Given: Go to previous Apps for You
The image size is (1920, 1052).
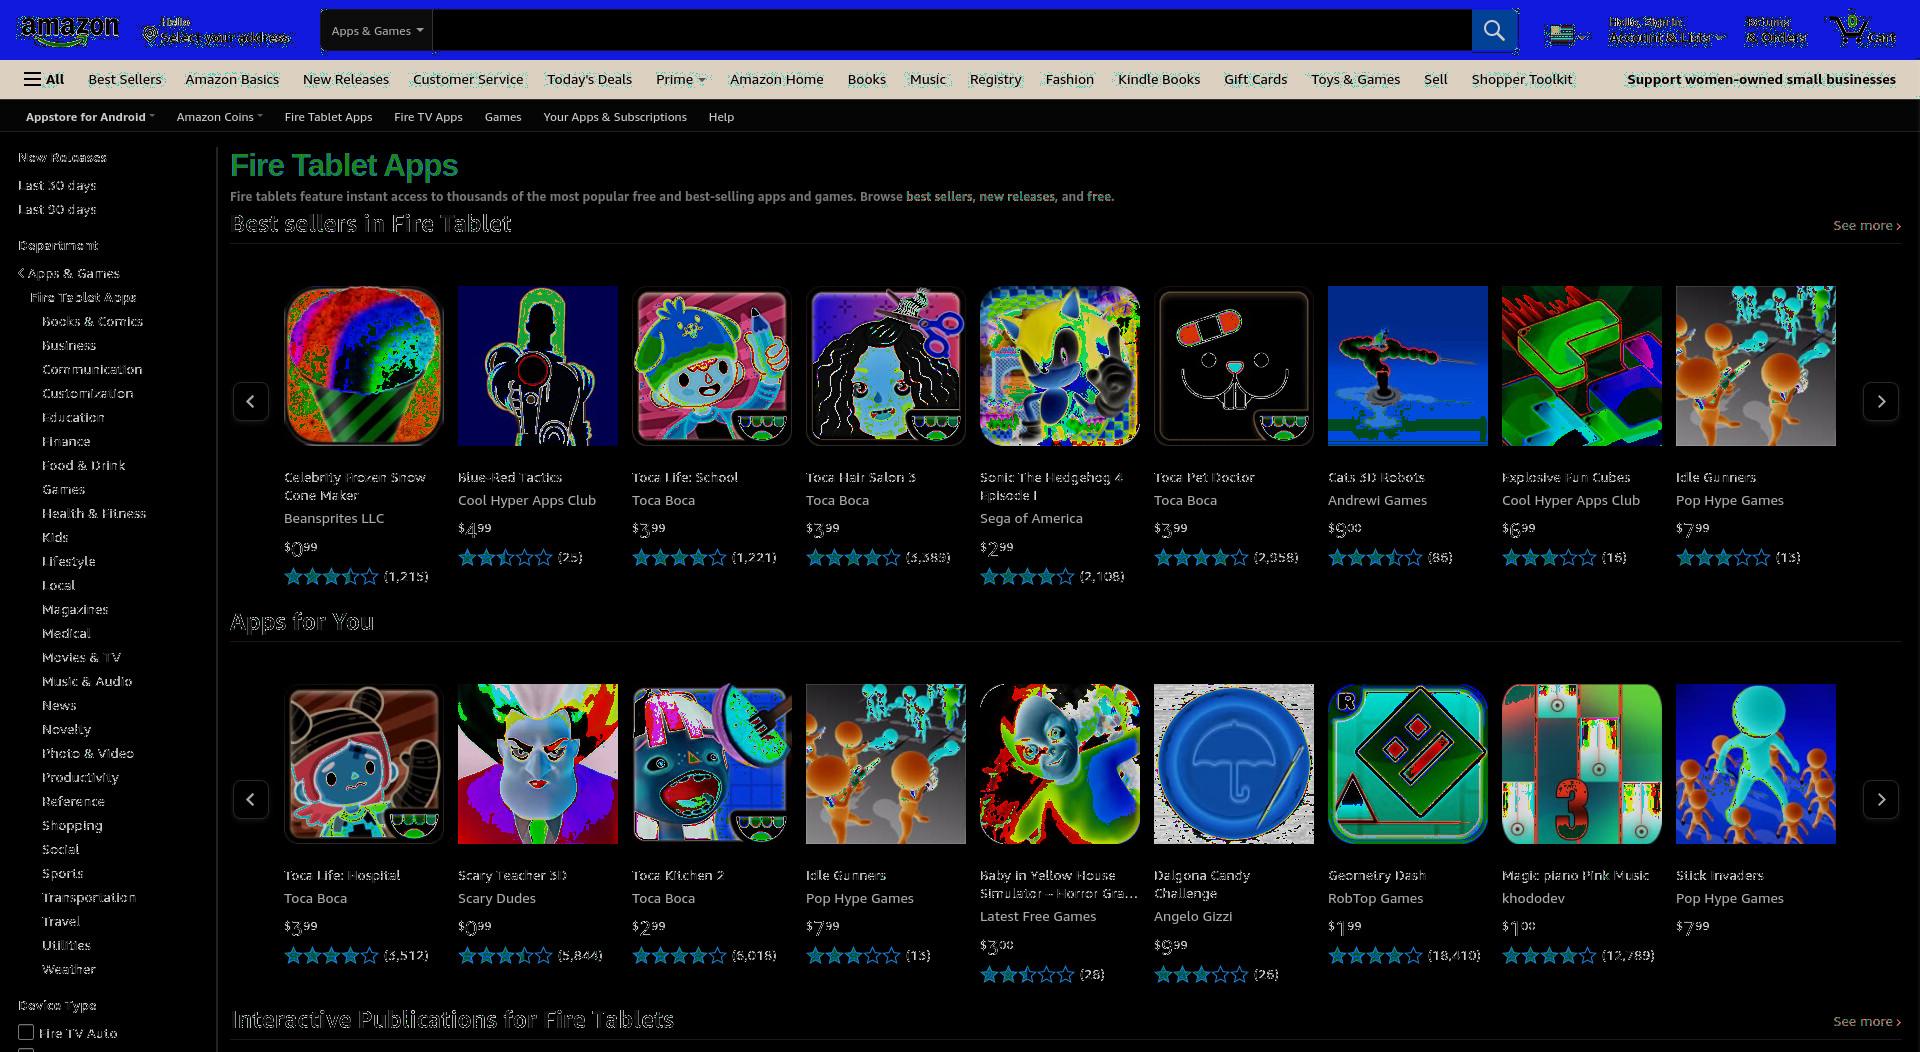Looking at the screenshot, I should pyautogui.click(x=251, y=799).
